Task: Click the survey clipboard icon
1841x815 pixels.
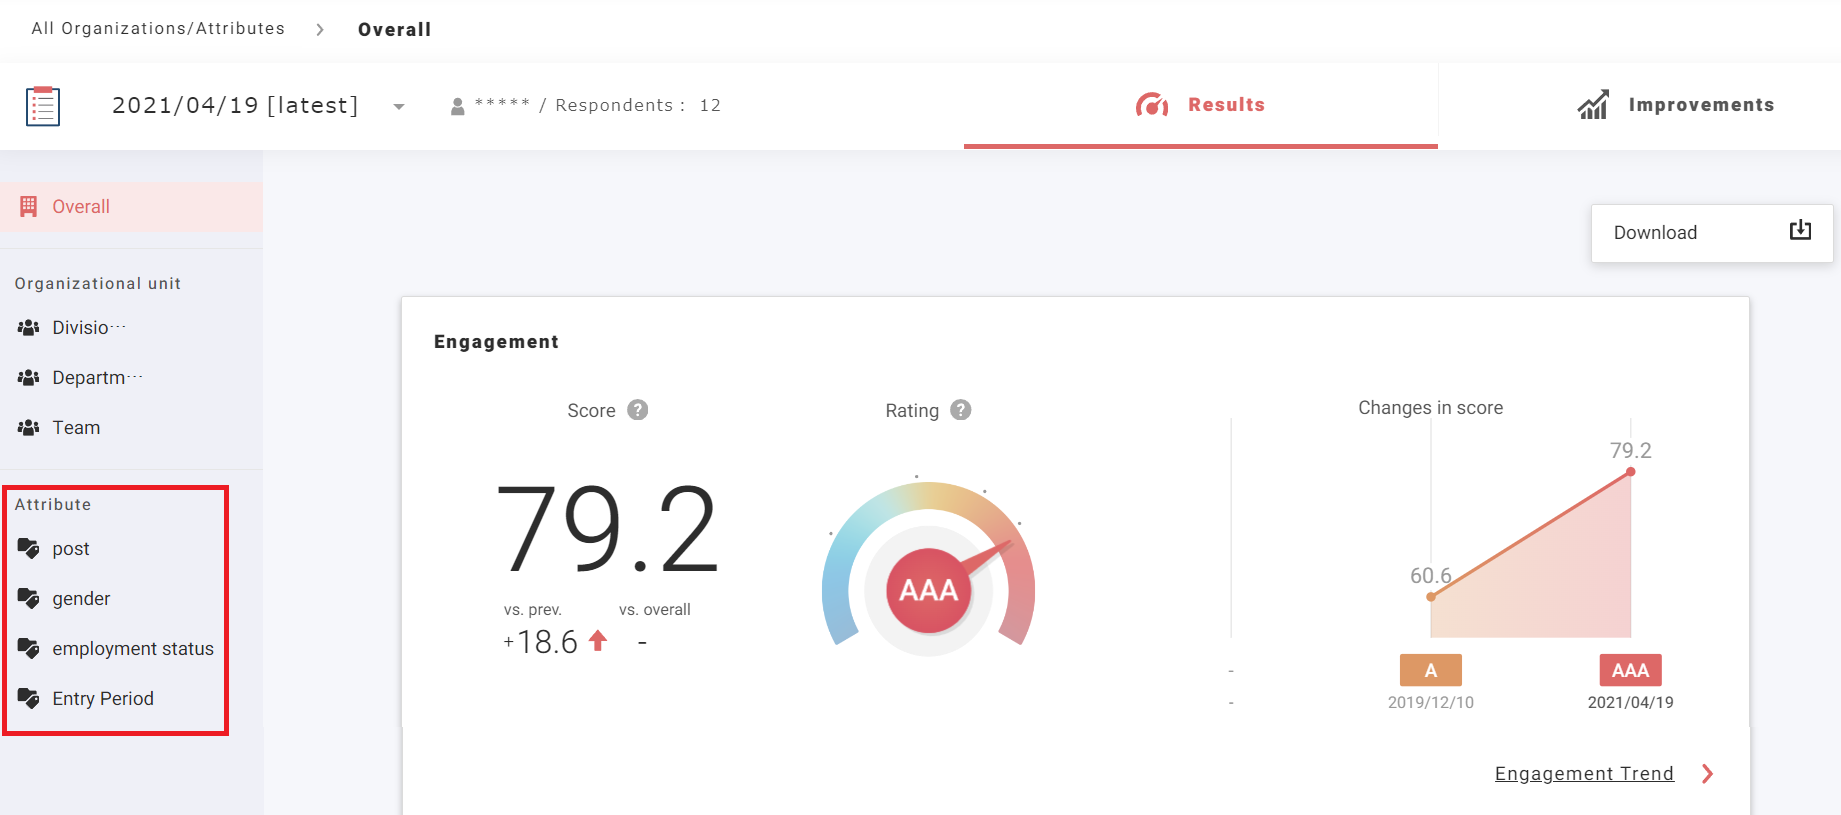Action: (42, 106)
